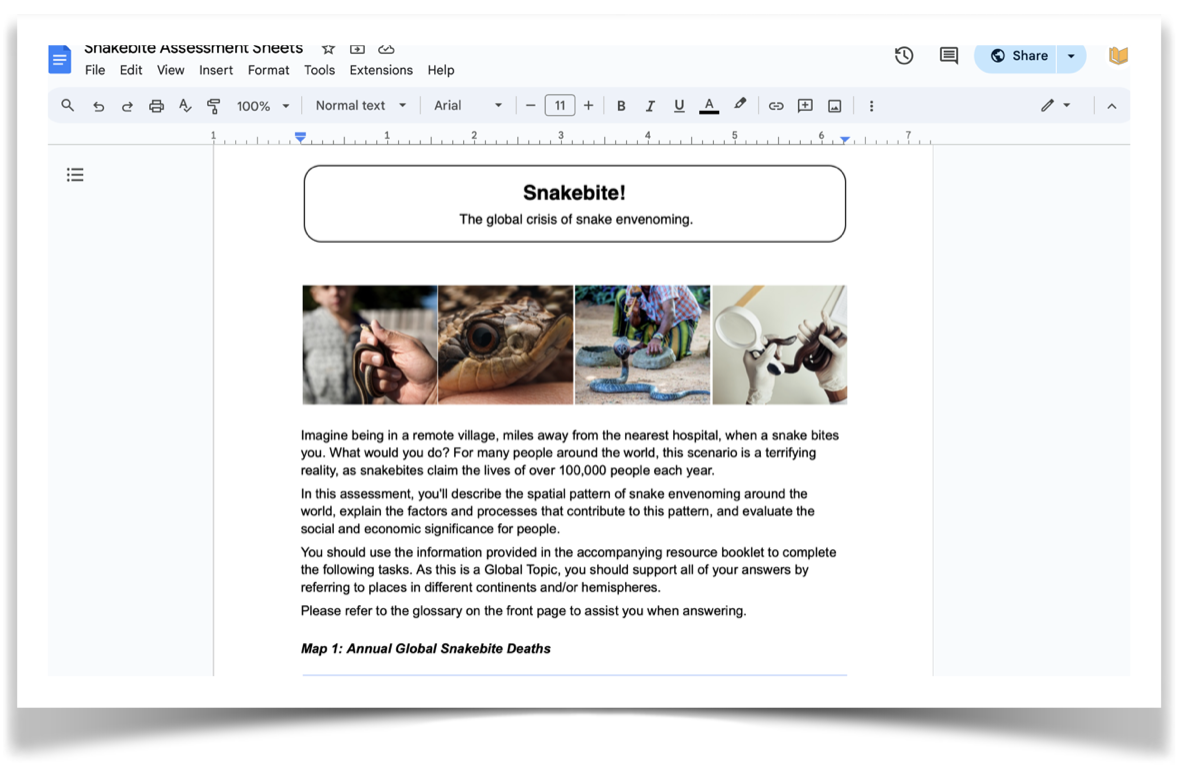Insert a link
Image resolution: width=1180 pixels, height=768 pixels.
[776, 106]
